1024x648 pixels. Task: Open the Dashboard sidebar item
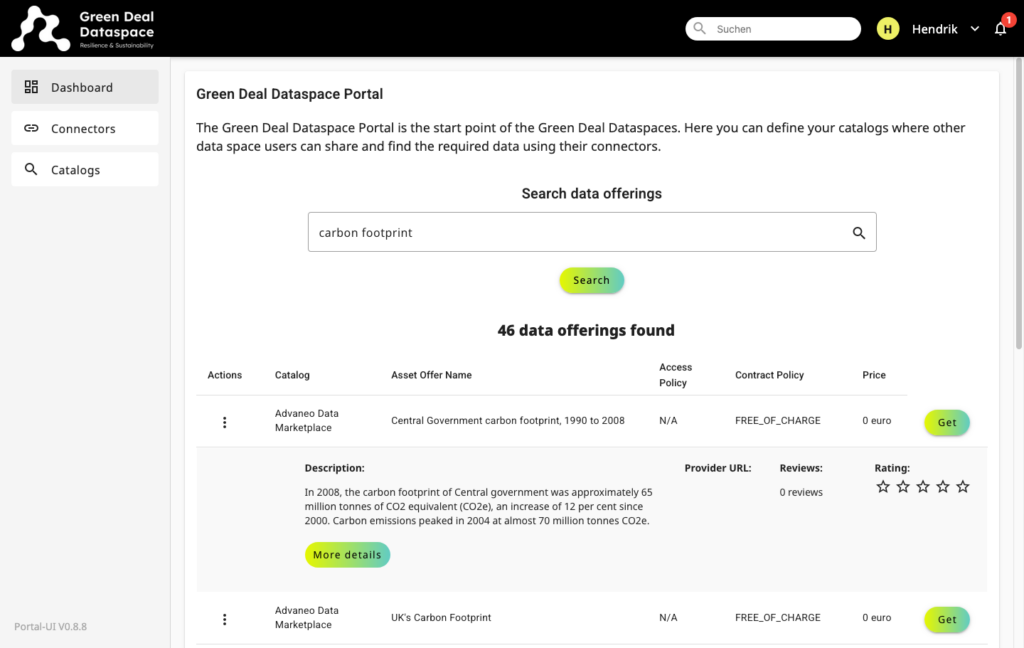click(85, 87)
